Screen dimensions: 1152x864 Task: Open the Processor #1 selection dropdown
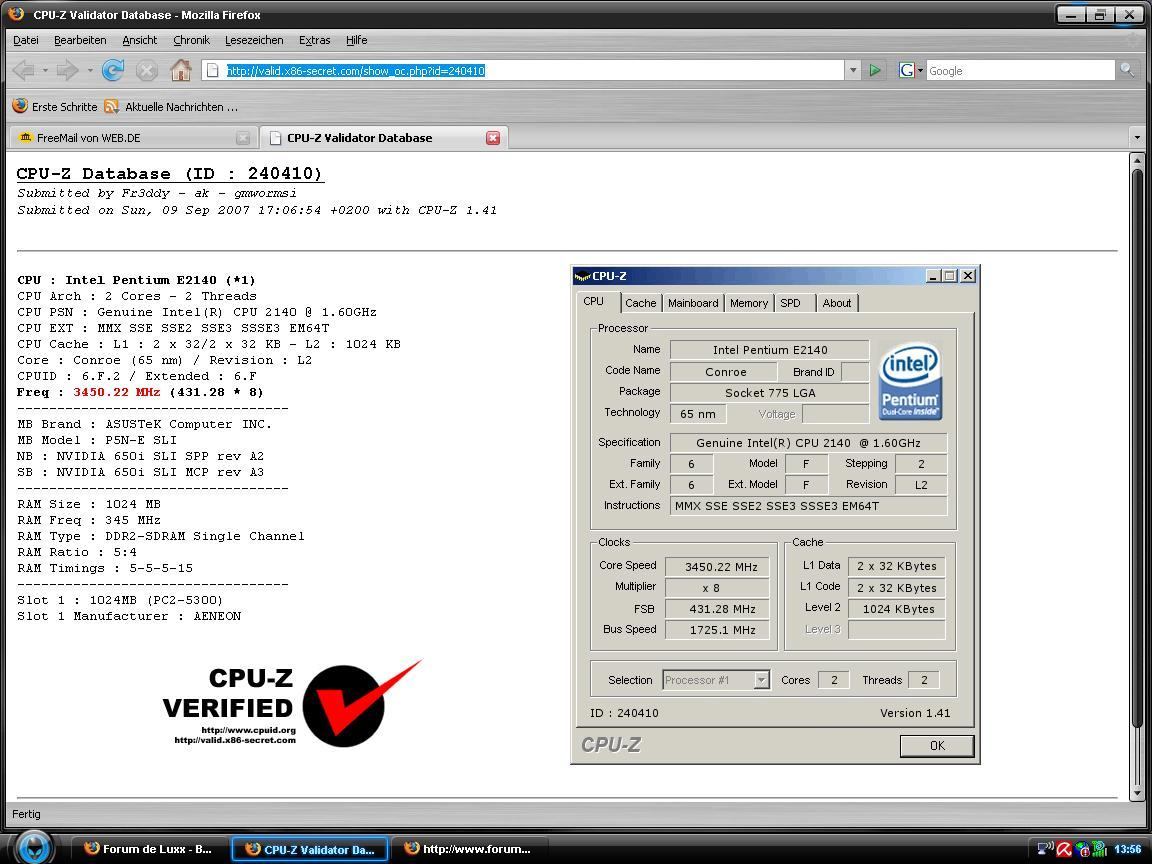[x=762, y=680]
